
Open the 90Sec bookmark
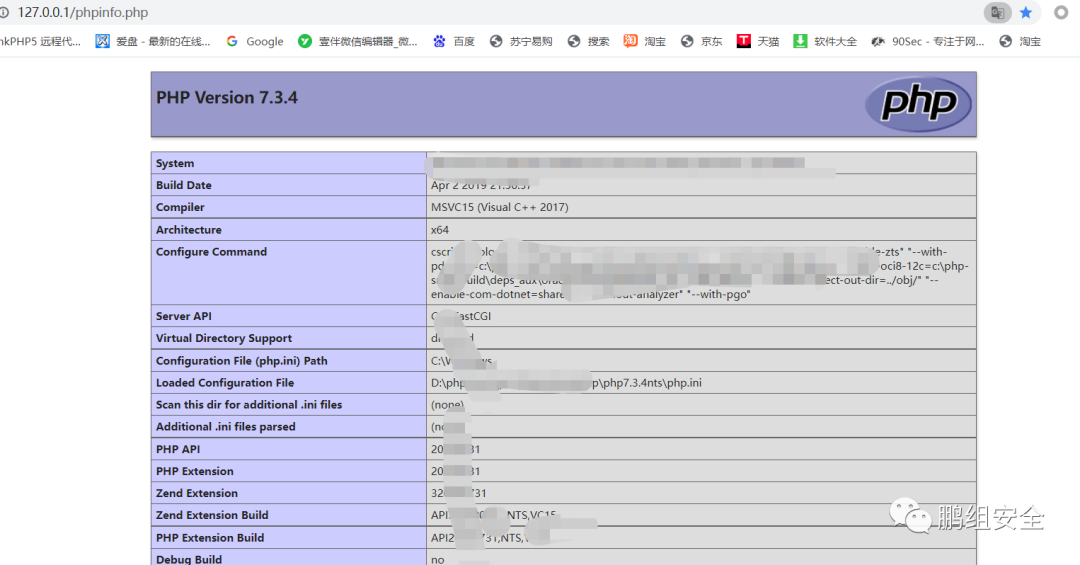[928, 41]
